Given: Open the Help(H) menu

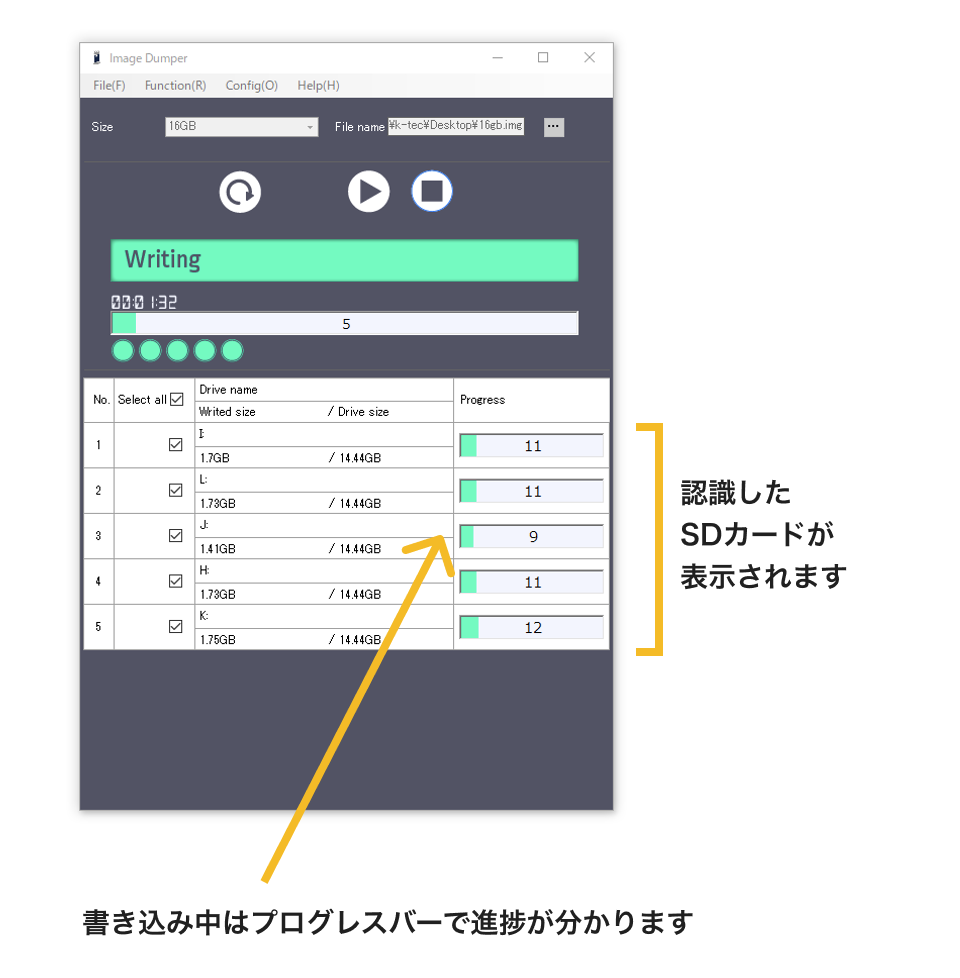Looking at the screenshot, I should pyautogui.click(x=318, y=85).
